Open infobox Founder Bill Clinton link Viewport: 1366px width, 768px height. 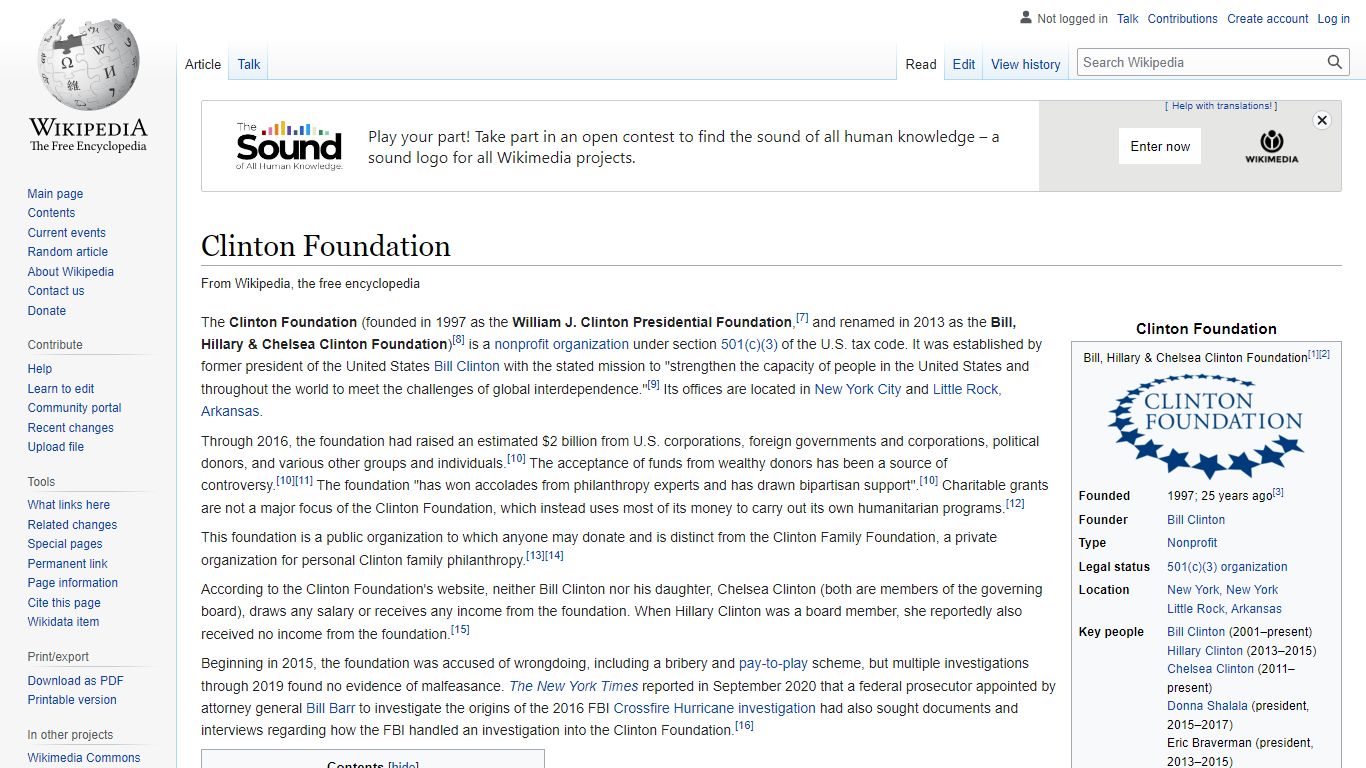click(x=1196, y=520)
